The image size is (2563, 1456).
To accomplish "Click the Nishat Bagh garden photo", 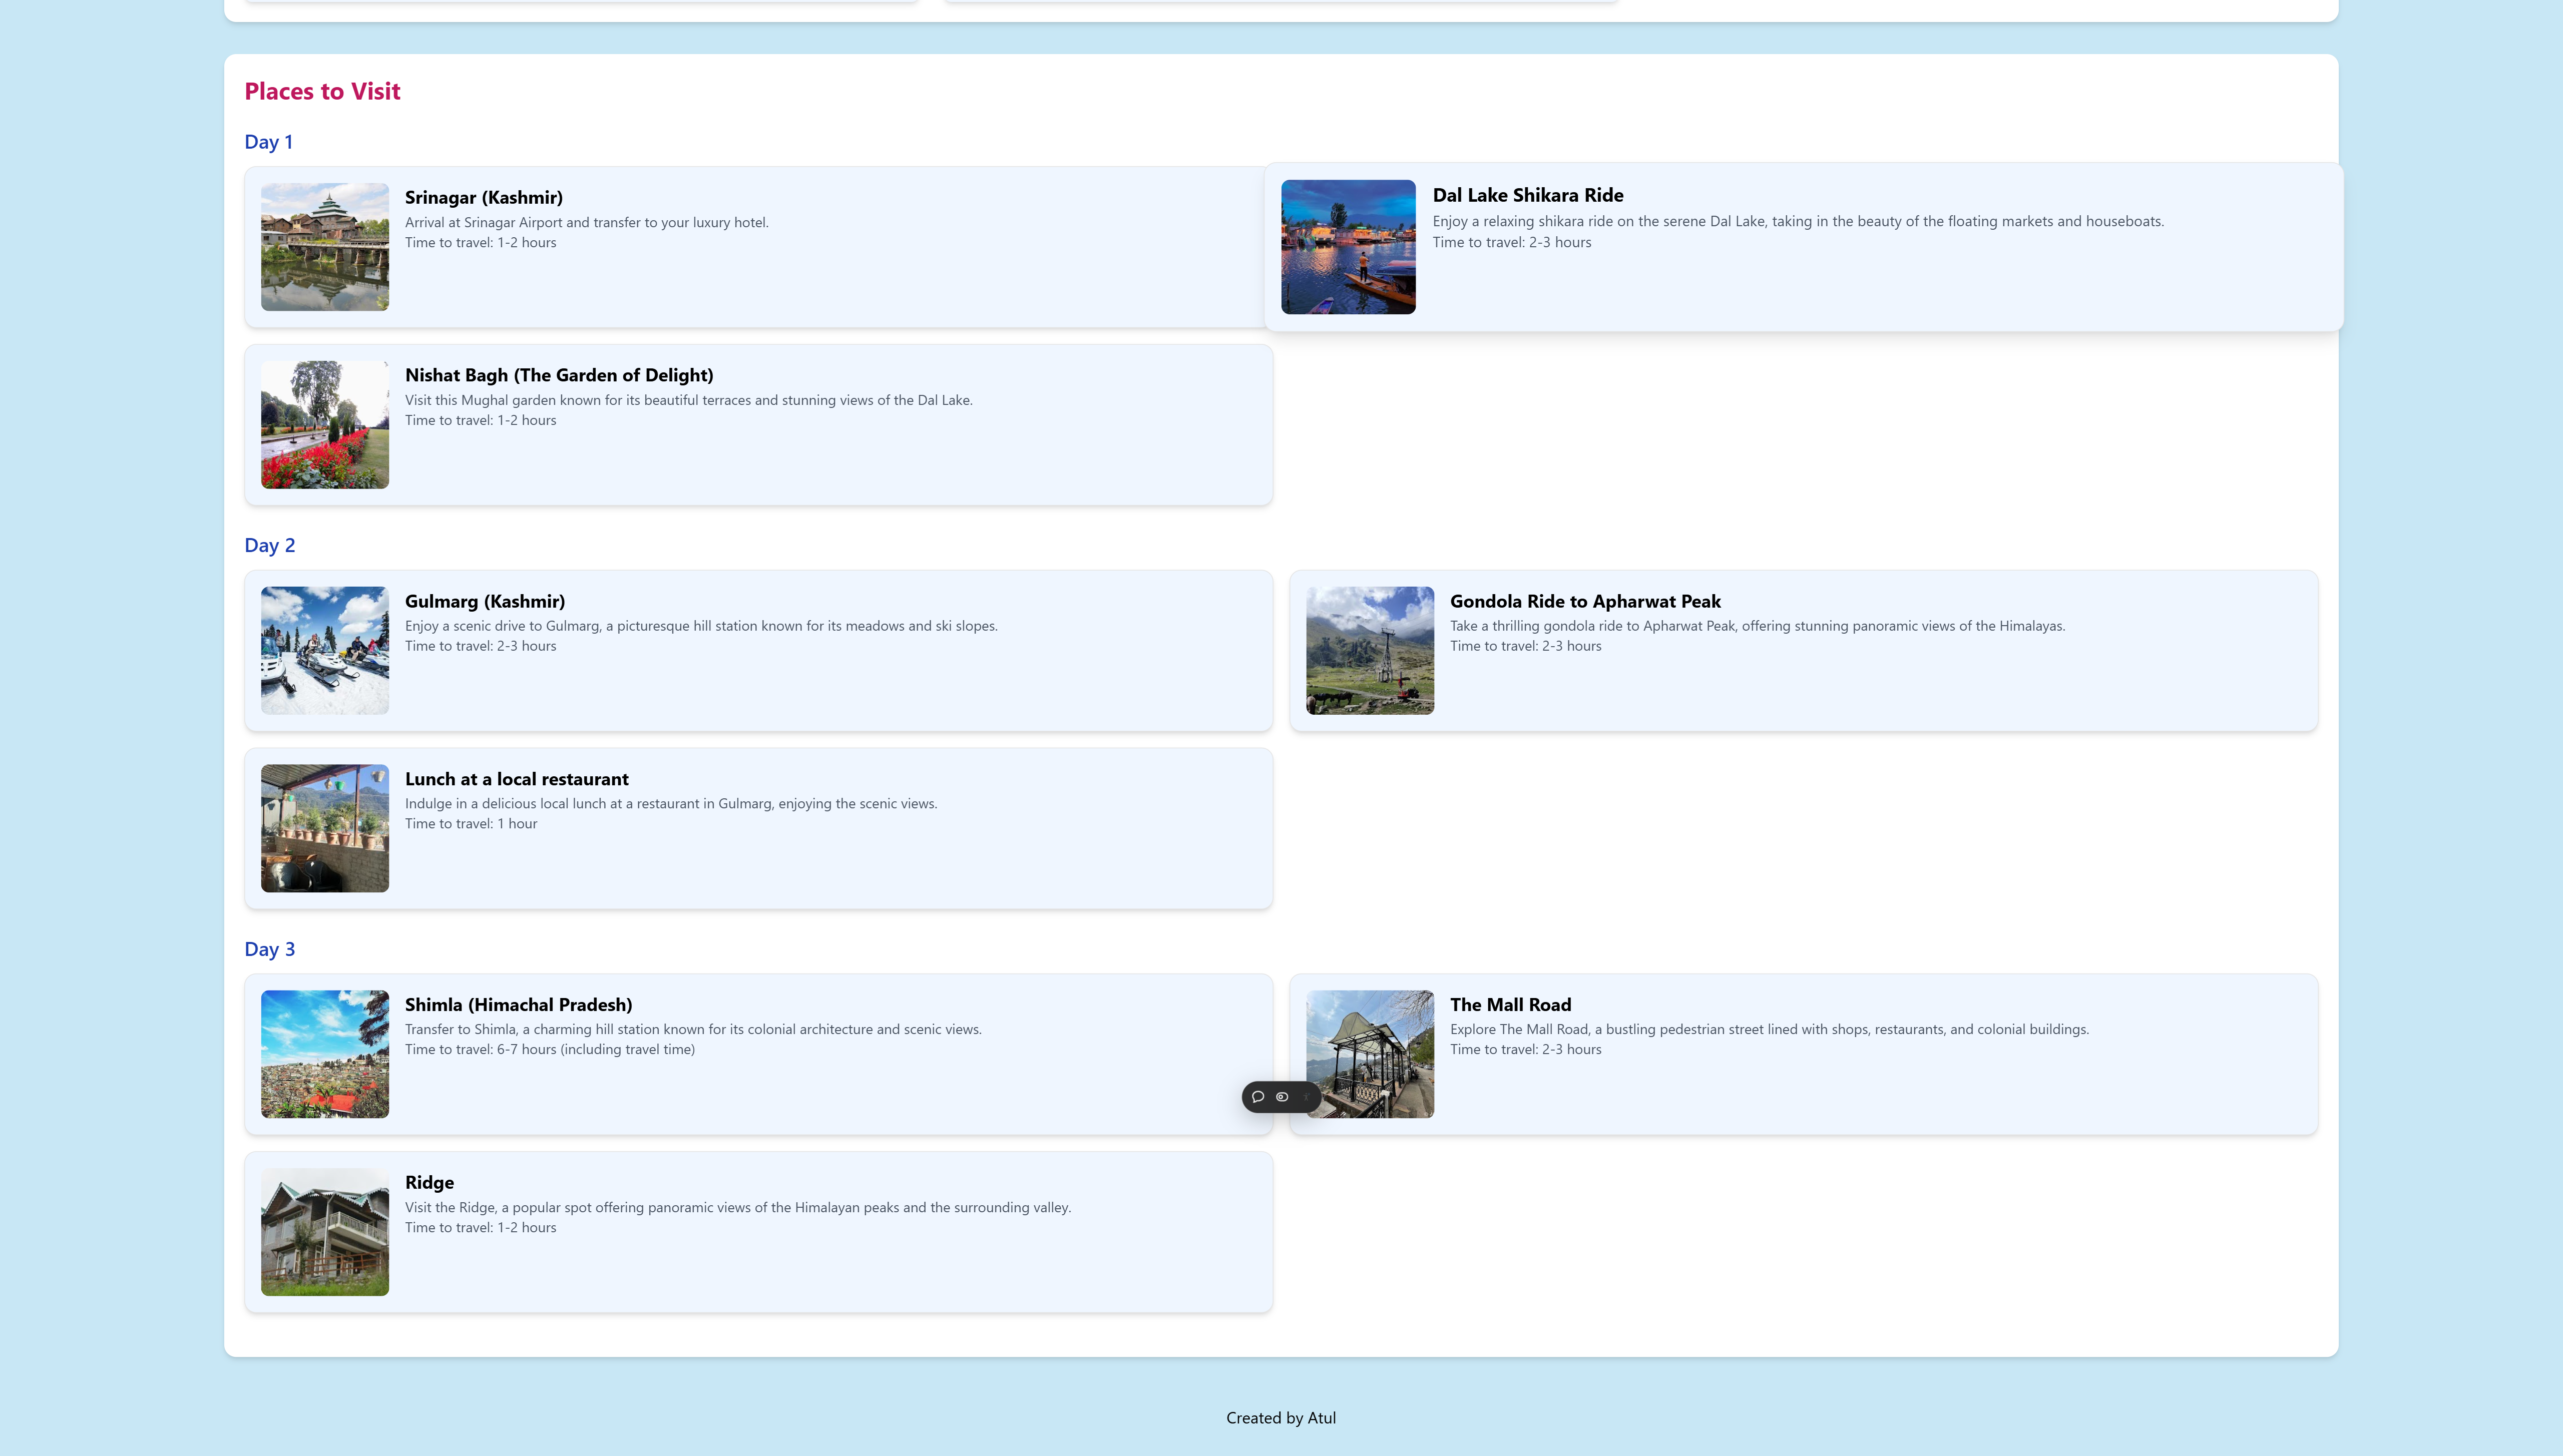I will point(325,425).
